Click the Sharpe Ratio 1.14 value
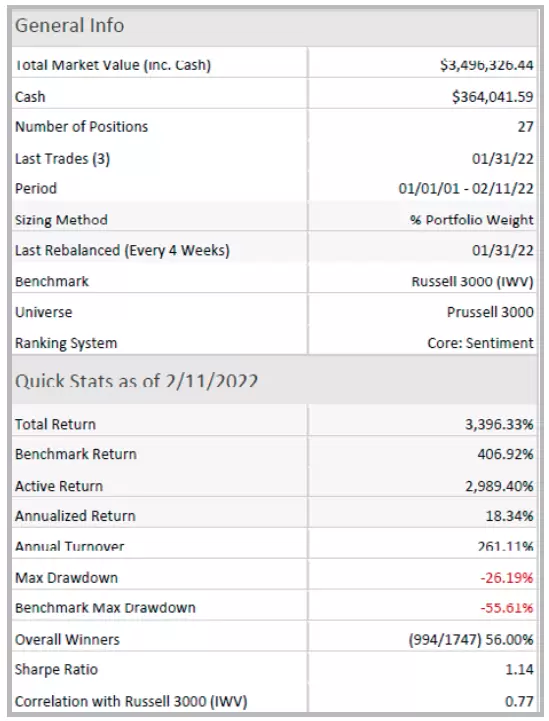This screenshot has width=549, height=721. 519,670
